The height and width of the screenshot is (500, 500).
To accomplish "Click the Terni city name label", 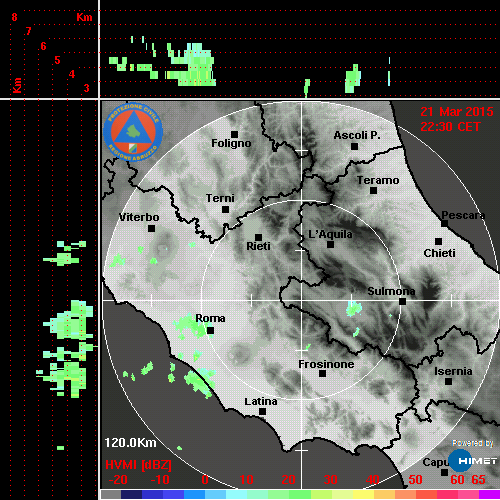I will click(220, 198).
